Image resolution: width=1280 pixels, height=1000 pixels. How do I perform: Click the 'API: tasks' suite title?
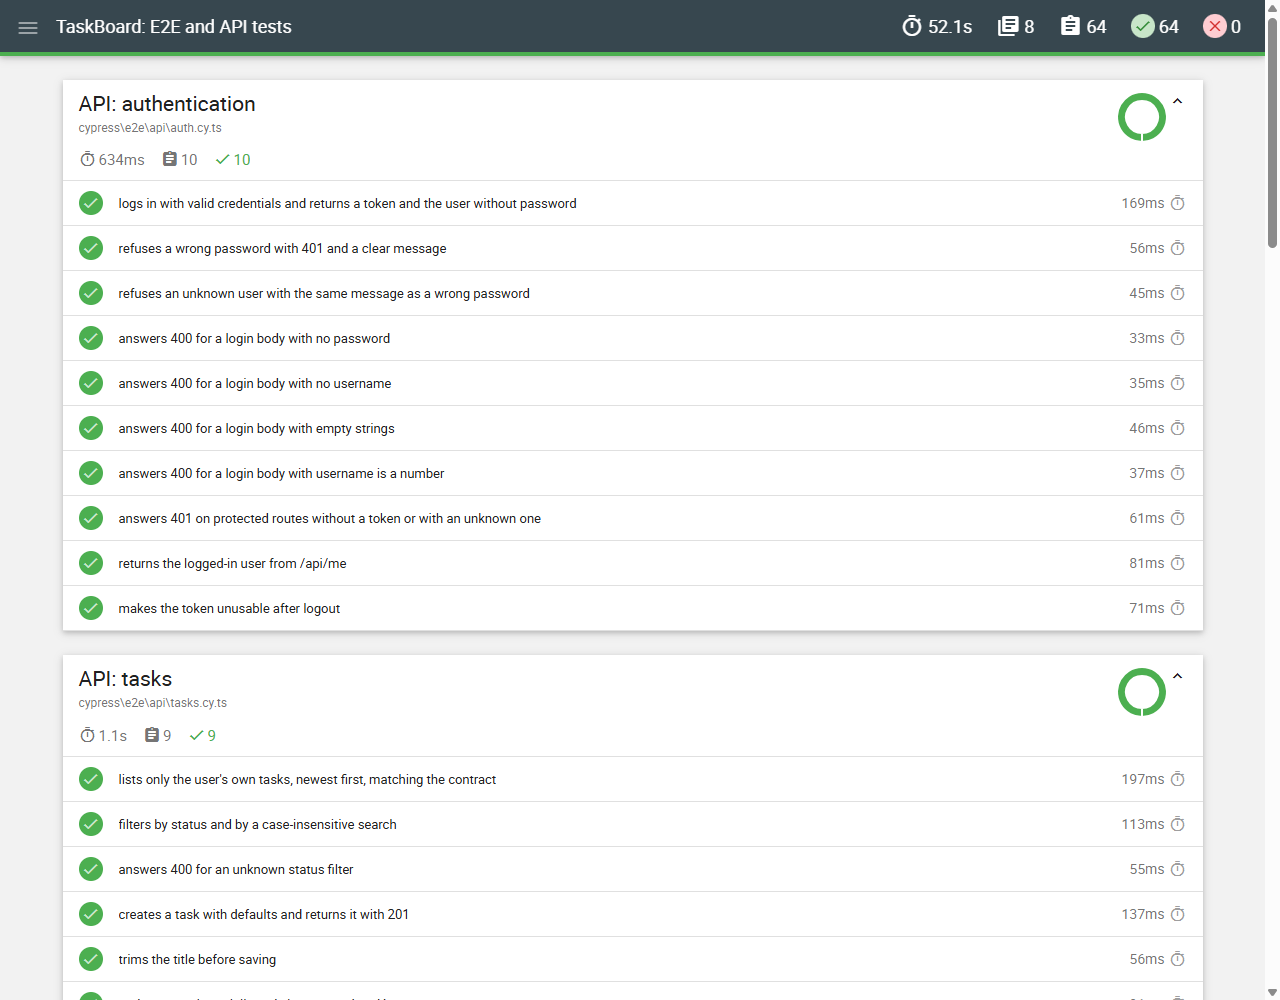click(x=125, y=679)
